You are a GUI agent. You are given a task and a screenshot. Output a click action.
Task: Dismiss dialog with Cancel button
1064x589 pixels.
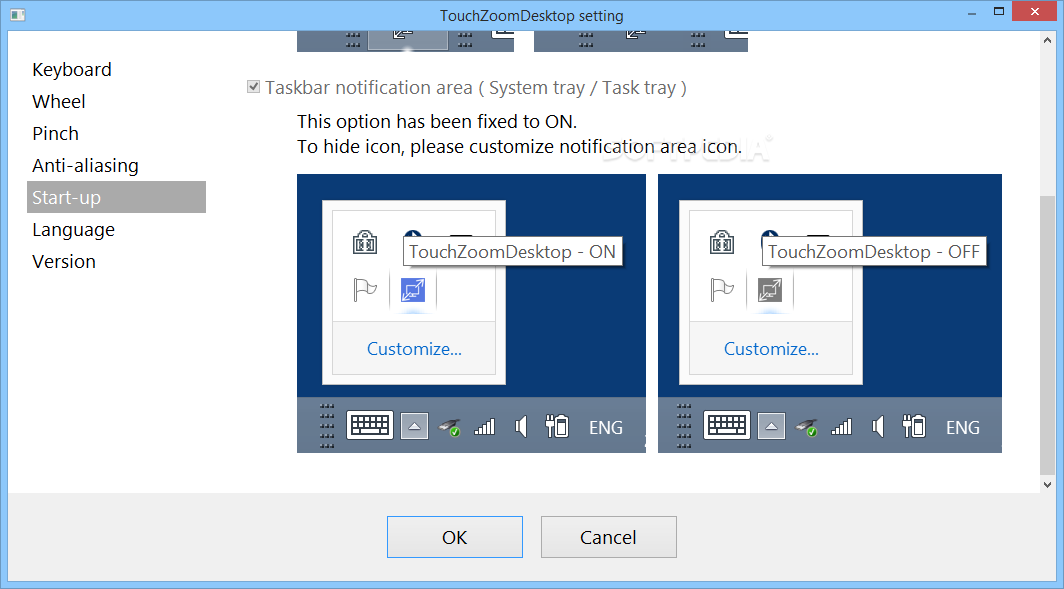pyautogui.click(x=609, y=537)
